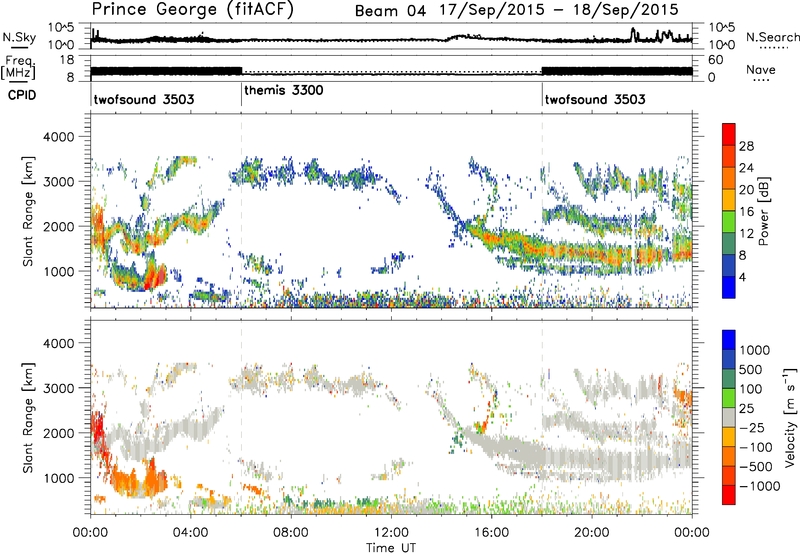This screenshot has height=554, width=800.
Task: Click the '500' tick on Velocity colorbar
Action: 751,370
